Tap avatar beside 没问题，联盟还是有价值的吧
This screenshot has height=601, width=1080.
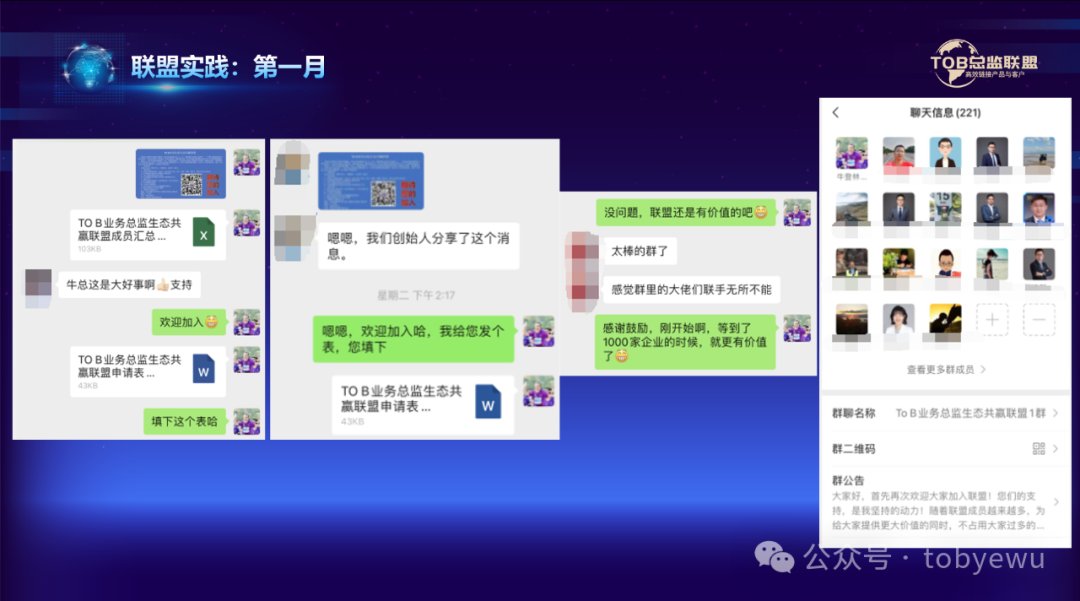[797, 213]
